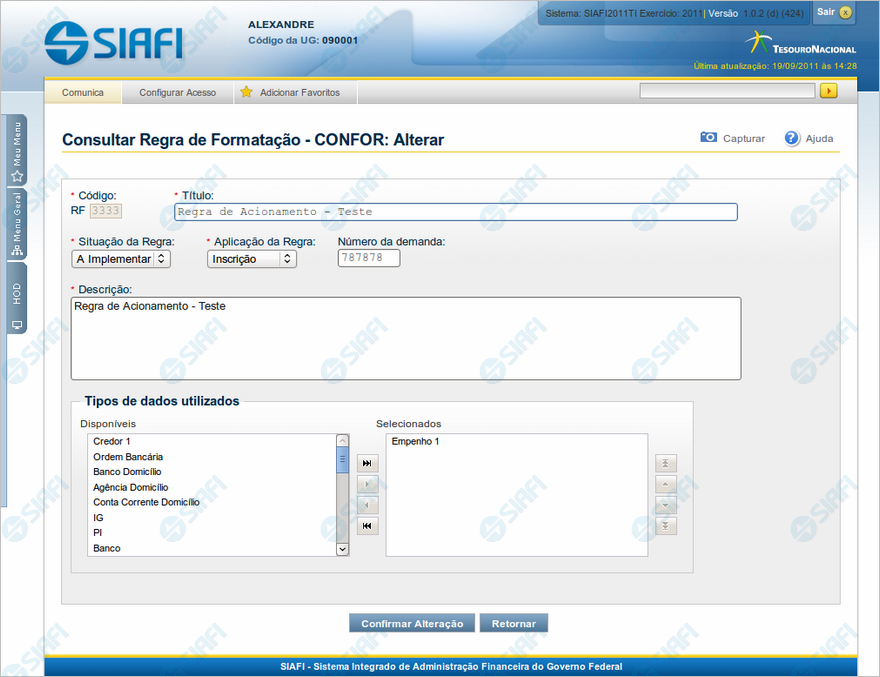Screen dimensions: 880x677
Task: Open Configurar Acesso menu item
Action: [177, 92]
